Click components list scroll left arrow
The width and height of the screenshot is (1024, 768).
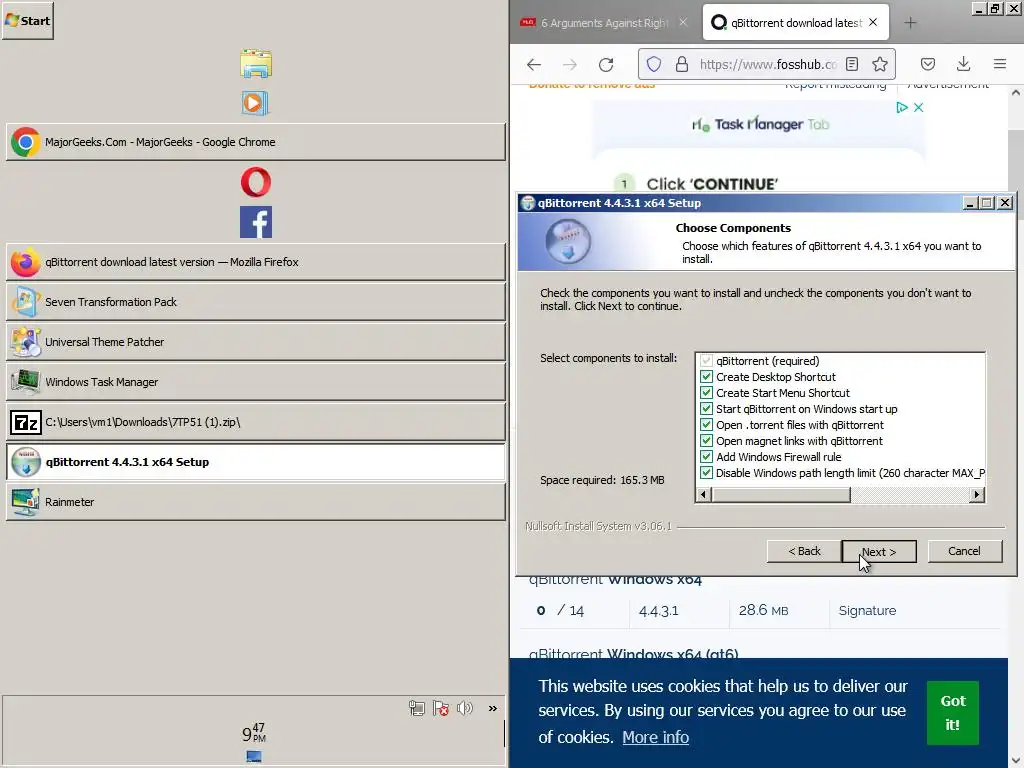[x=703, y=494]
